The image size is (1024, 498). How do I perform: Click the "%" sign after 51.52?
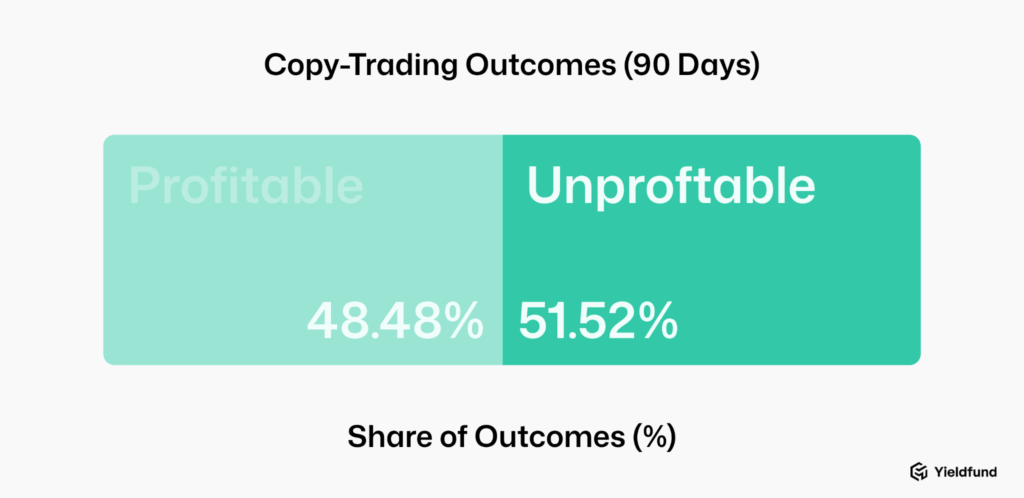pyautogui.click(x=658, y=321)
